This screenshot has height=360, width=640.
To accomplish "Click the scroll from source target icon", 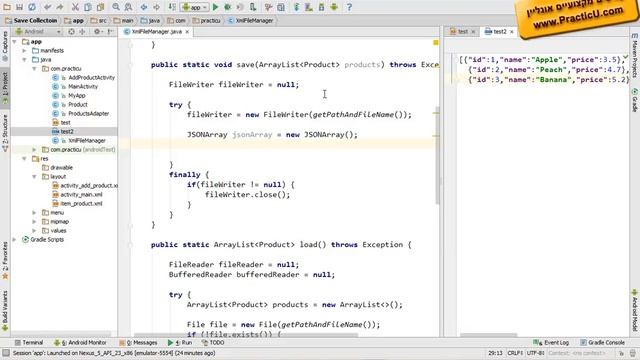I will click(71, 31).
